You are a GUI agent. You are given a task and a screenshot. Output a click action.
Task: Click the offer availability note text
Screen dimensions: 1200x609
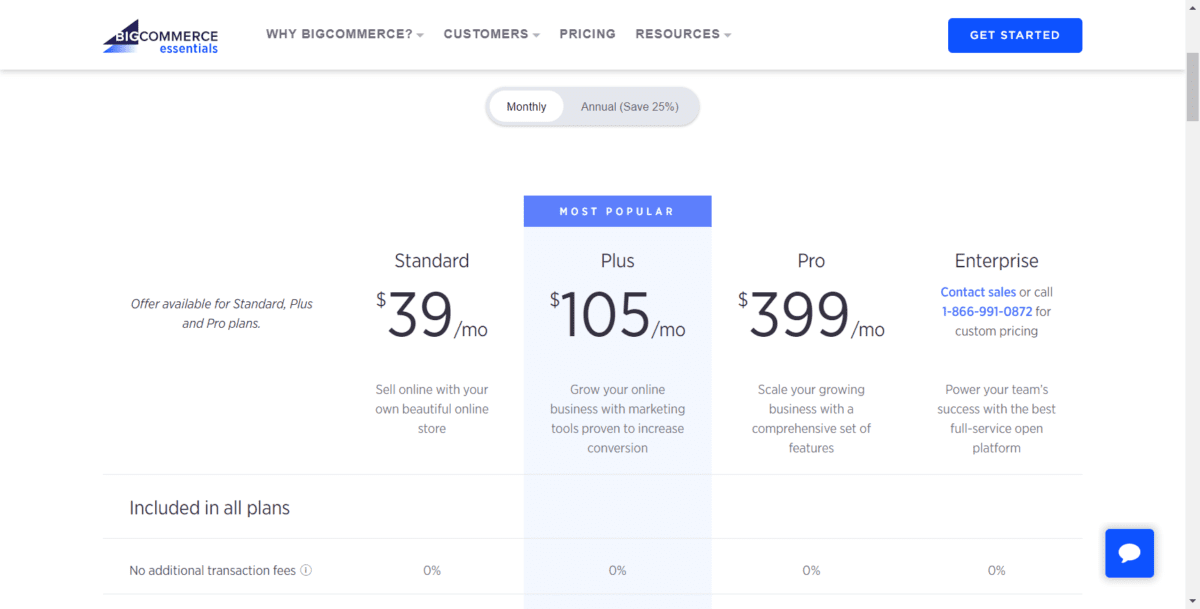click(x=221, y=313)
